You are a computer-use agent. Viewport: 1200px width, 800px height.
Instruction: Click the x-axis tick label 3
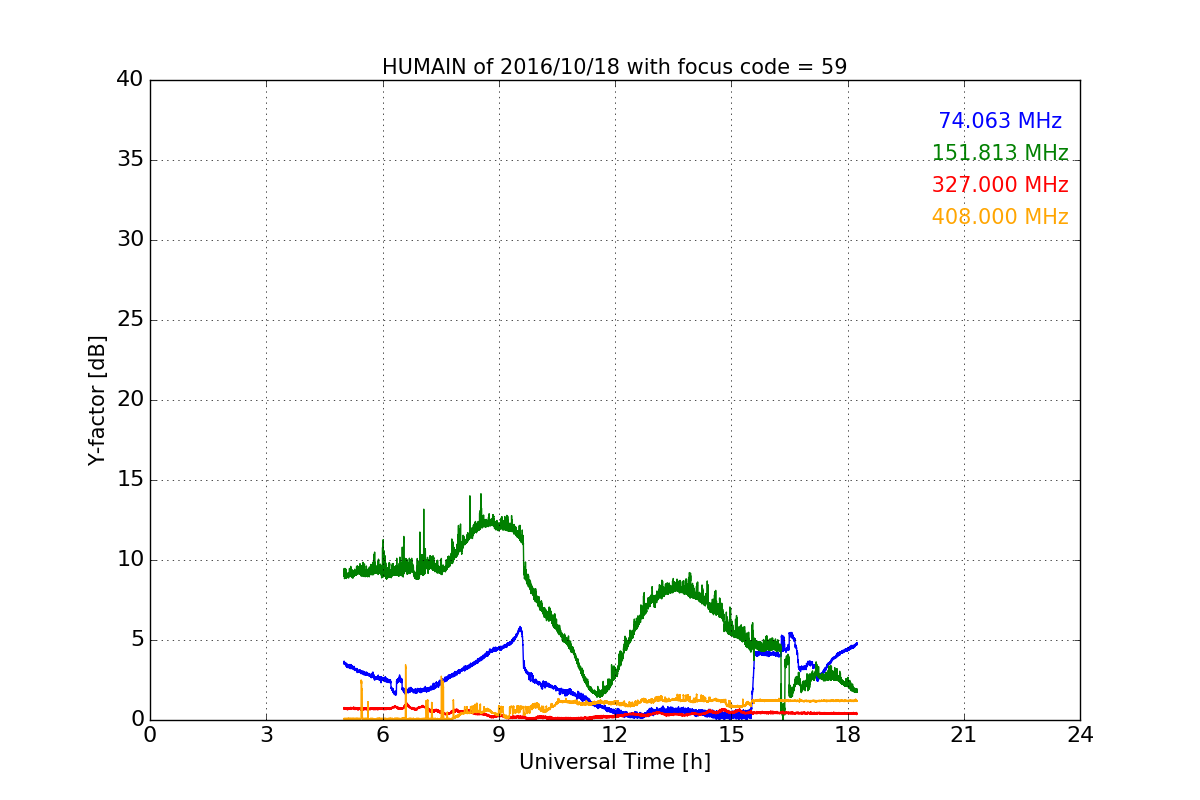pyautogui.click(x=266, y=735)
